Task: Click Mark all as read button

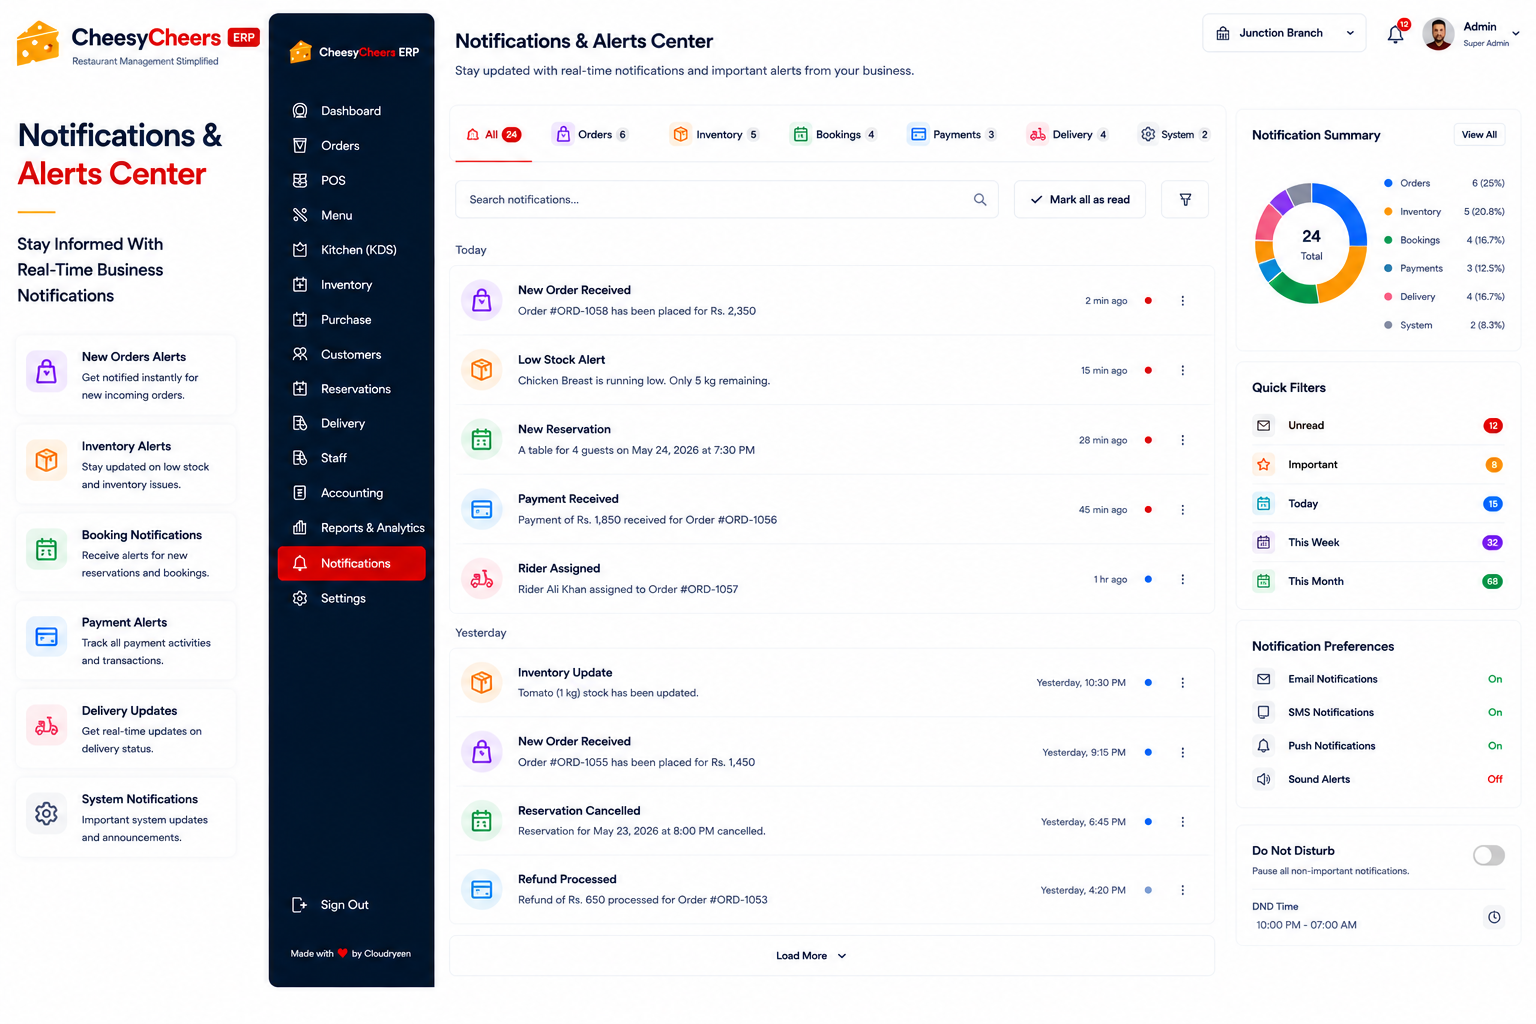Action: (x=1080, y=200)
